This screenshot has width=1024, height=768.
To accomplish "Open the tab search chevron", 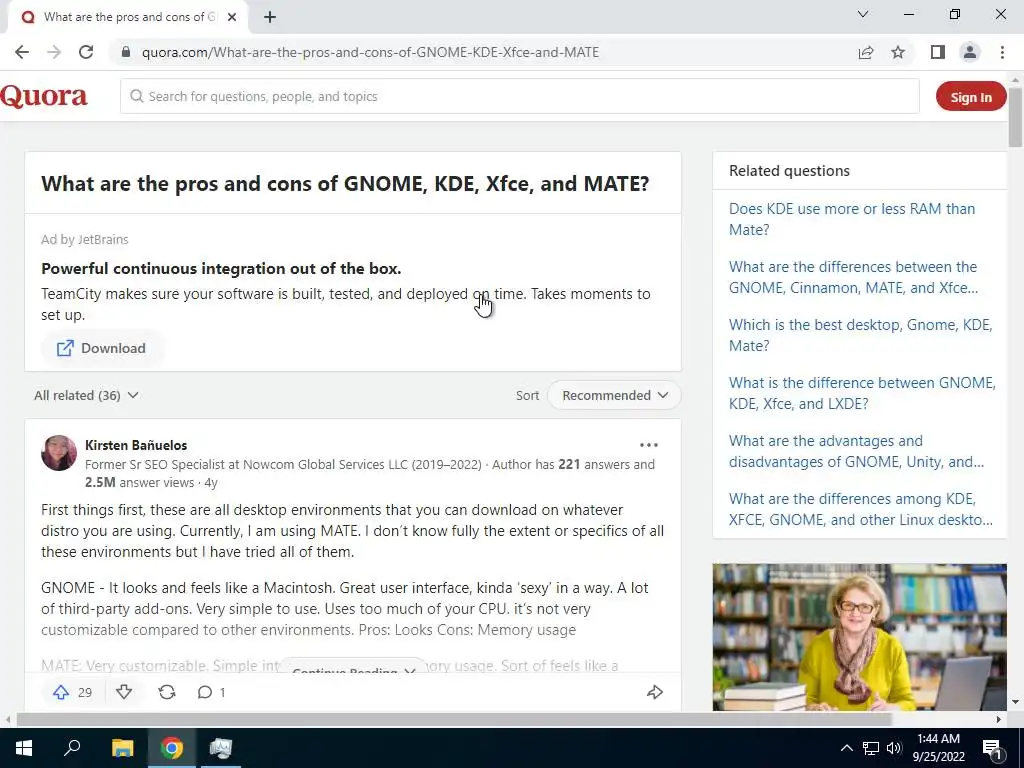I will [863, 14].
